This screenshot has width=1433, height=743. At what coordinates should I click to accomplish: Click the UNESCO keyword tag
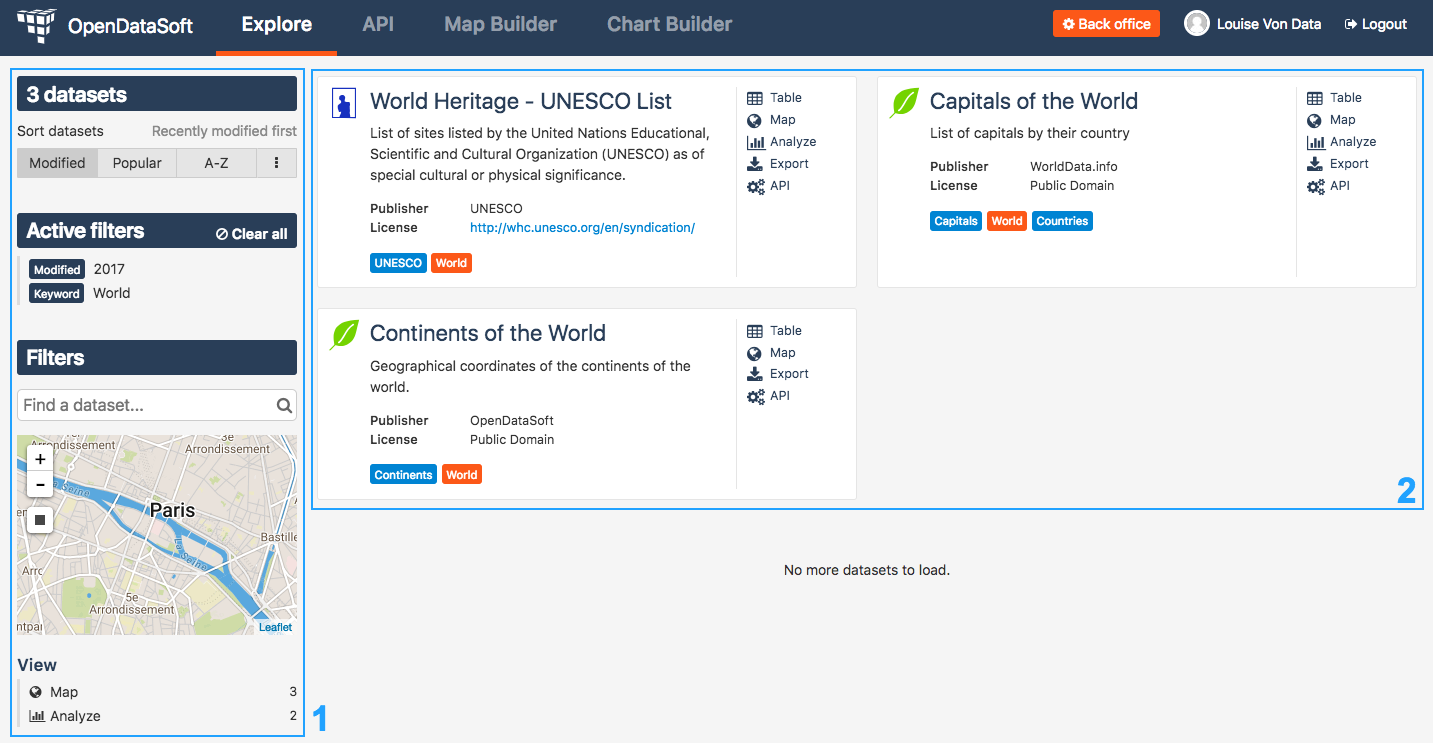(x=398, y=263)
